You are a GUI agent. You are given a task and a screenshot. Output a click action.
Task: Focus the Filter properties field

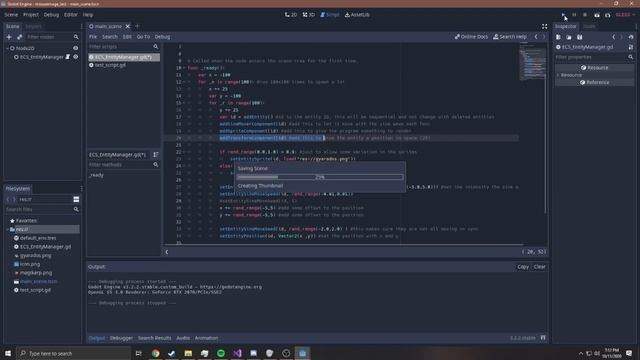tap(591, 57)
